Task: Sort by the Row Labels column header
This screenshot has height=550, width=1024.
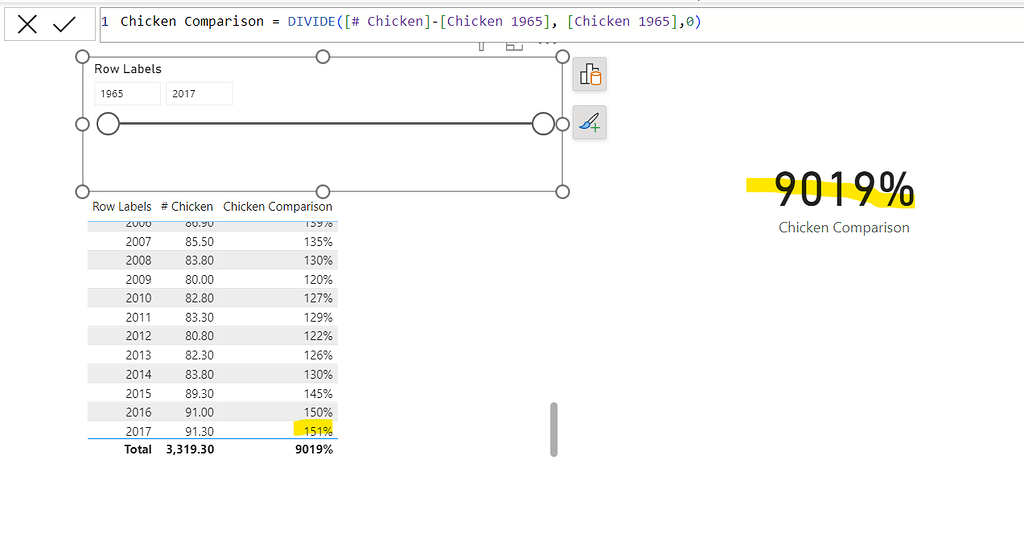Action: [x=122, y=207]
